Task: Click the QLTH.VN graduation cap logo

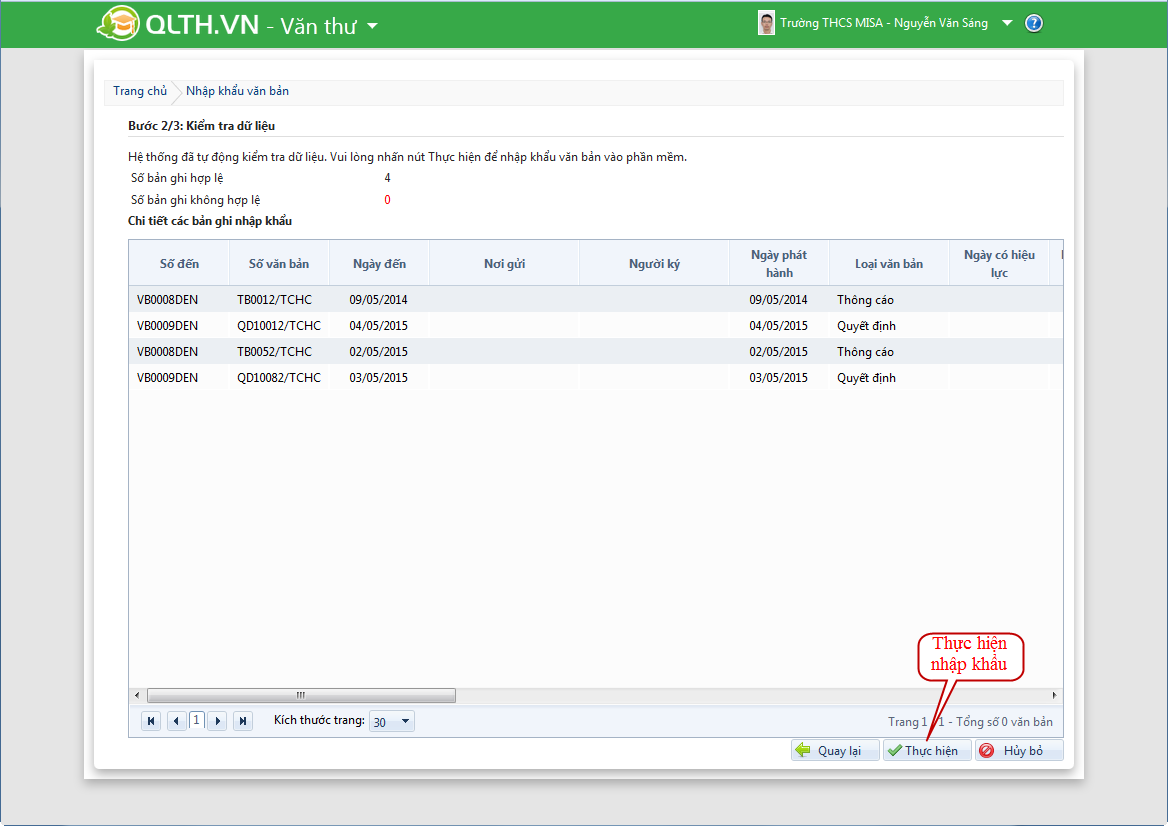Action: pos(118,23)
